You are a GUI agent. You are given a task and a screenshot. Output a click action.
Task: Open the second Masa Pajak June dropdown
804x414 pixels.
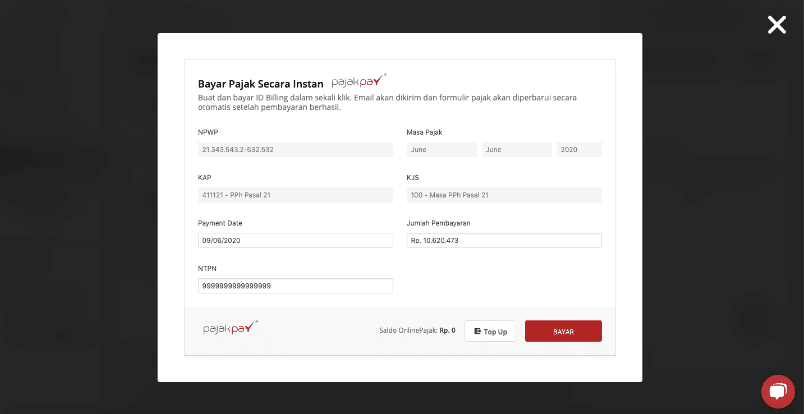coord(517,149)
